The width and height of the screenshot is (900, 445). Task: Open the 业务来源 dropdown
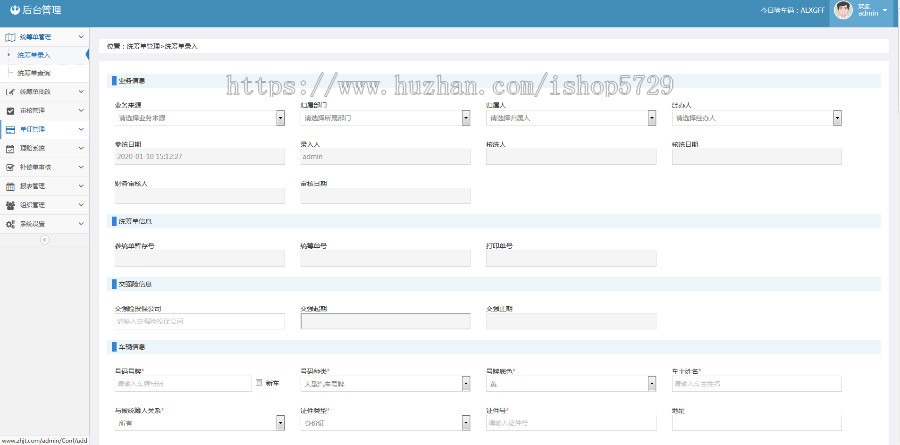pos(200,118)
